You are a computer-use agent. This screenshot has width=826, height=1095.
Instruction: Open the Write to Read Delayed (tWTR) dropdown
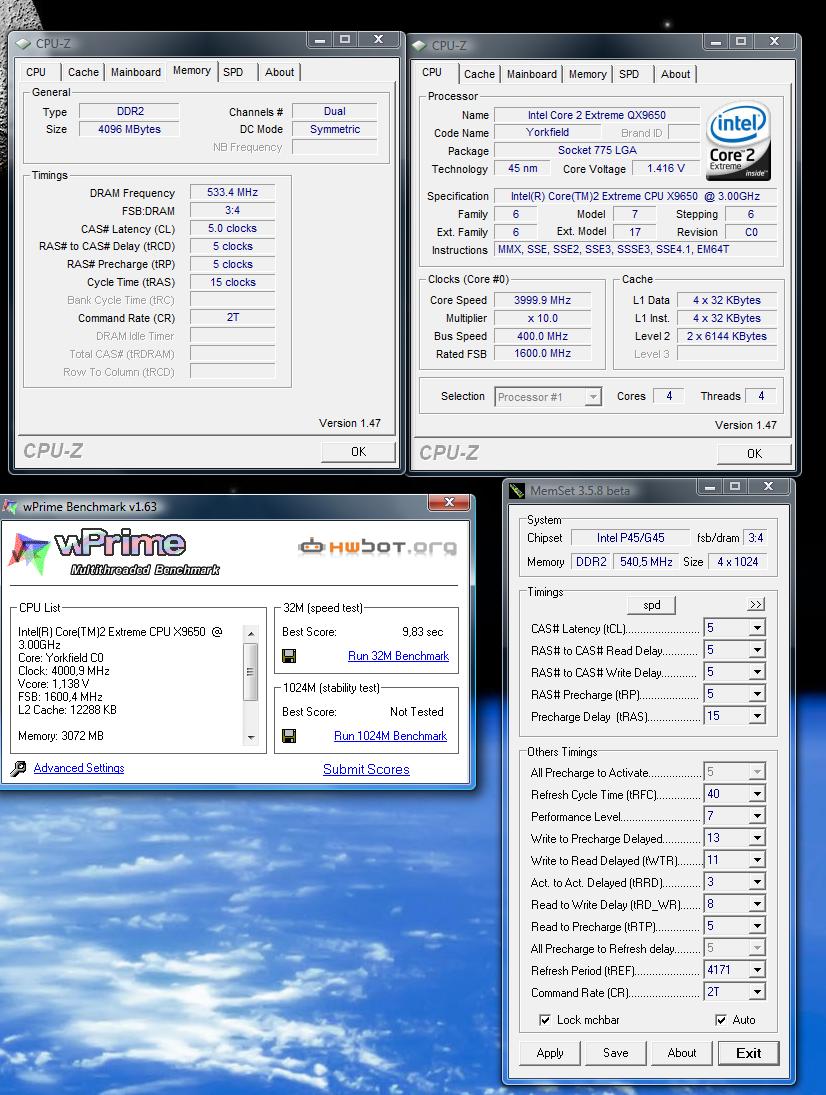click(x=757, y=860)
